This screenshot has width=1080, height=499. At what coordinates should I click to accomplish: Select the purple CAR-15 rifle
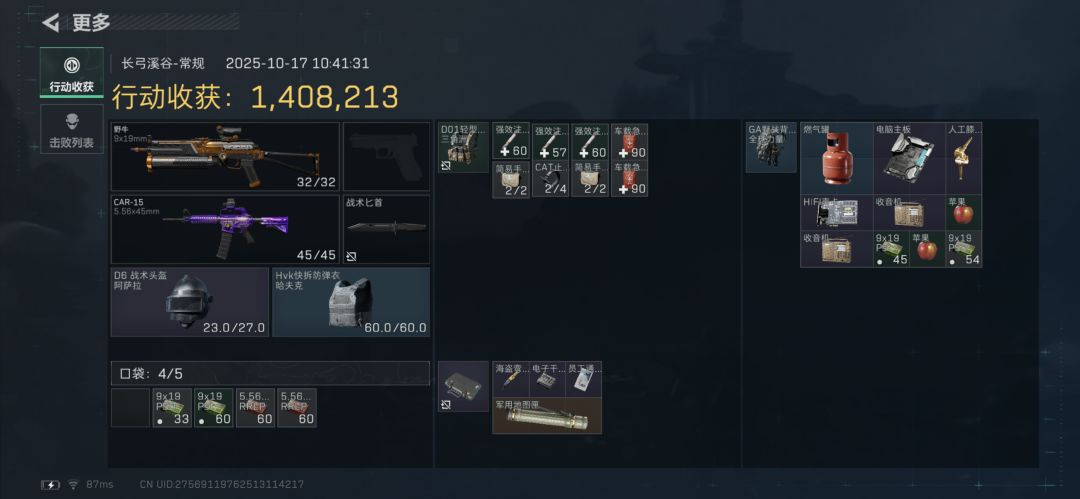tap(225, 230)
